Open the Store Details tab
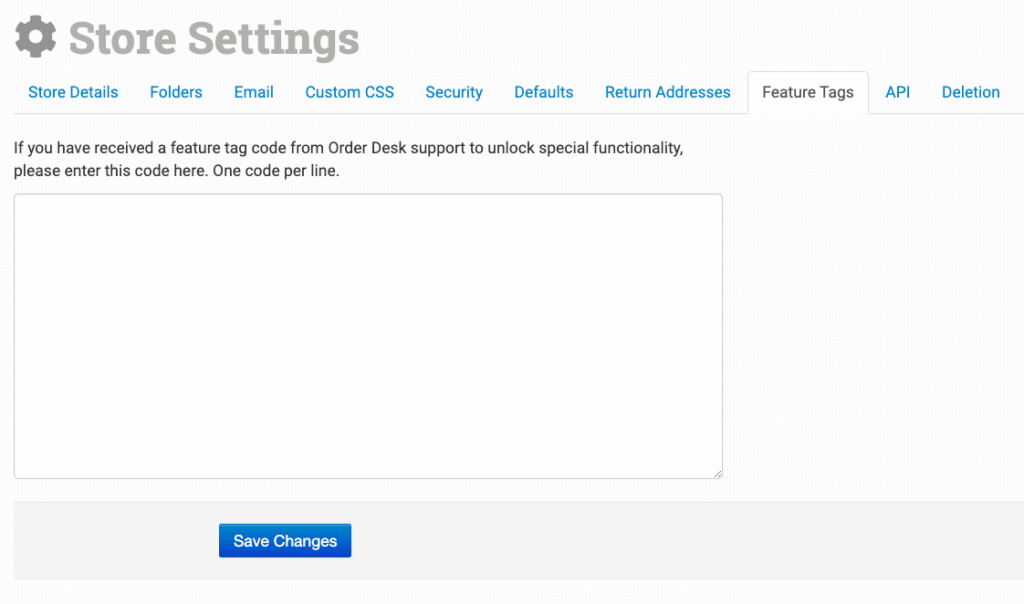This screenshot has height=604, width=1024. click(x=73, y=92)
